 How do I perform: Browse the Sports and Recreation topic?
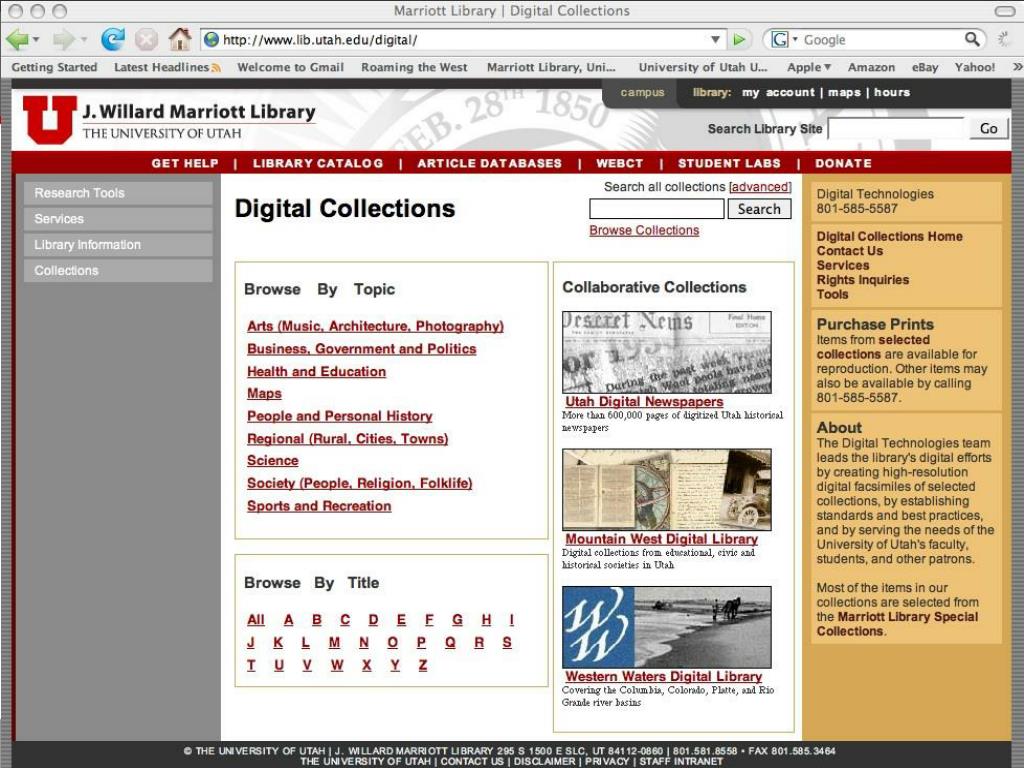(x=319, y=506)
